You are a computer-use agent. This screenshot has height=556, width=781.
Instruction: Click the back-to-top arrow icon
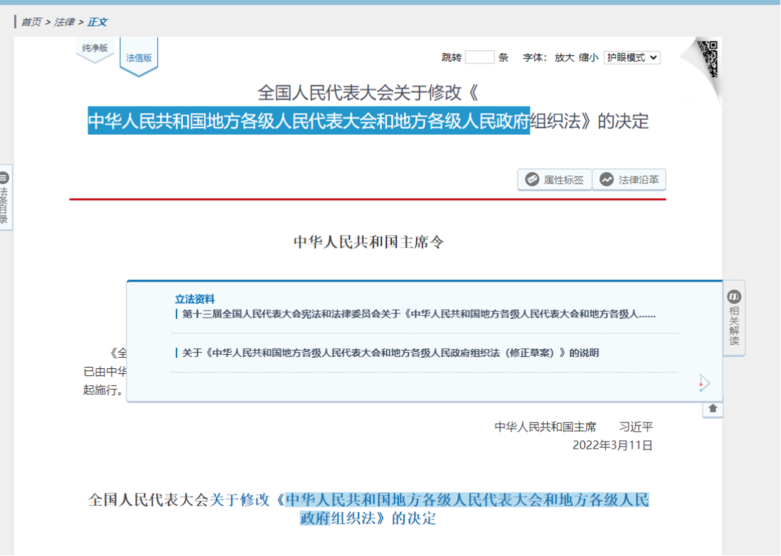point(713,408)
